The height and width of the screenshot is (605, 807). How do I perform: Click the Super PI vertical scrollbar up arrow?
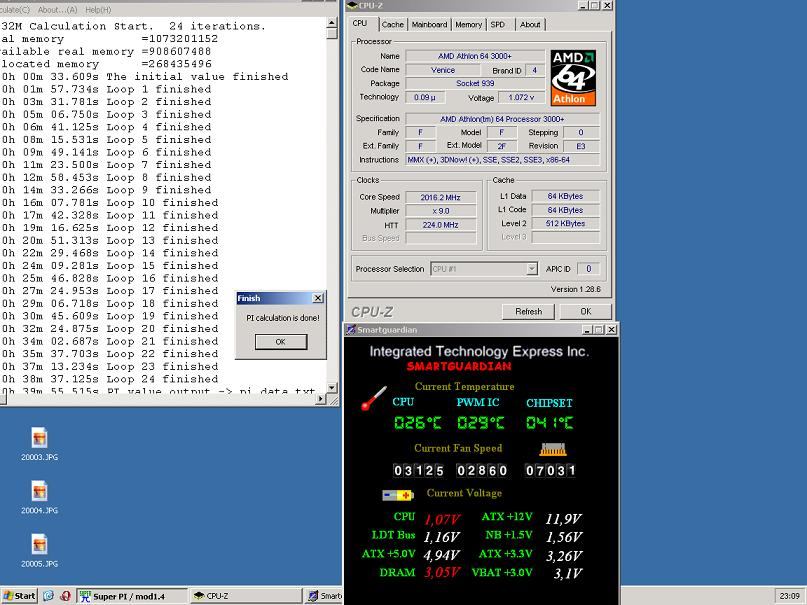(332, 23)
